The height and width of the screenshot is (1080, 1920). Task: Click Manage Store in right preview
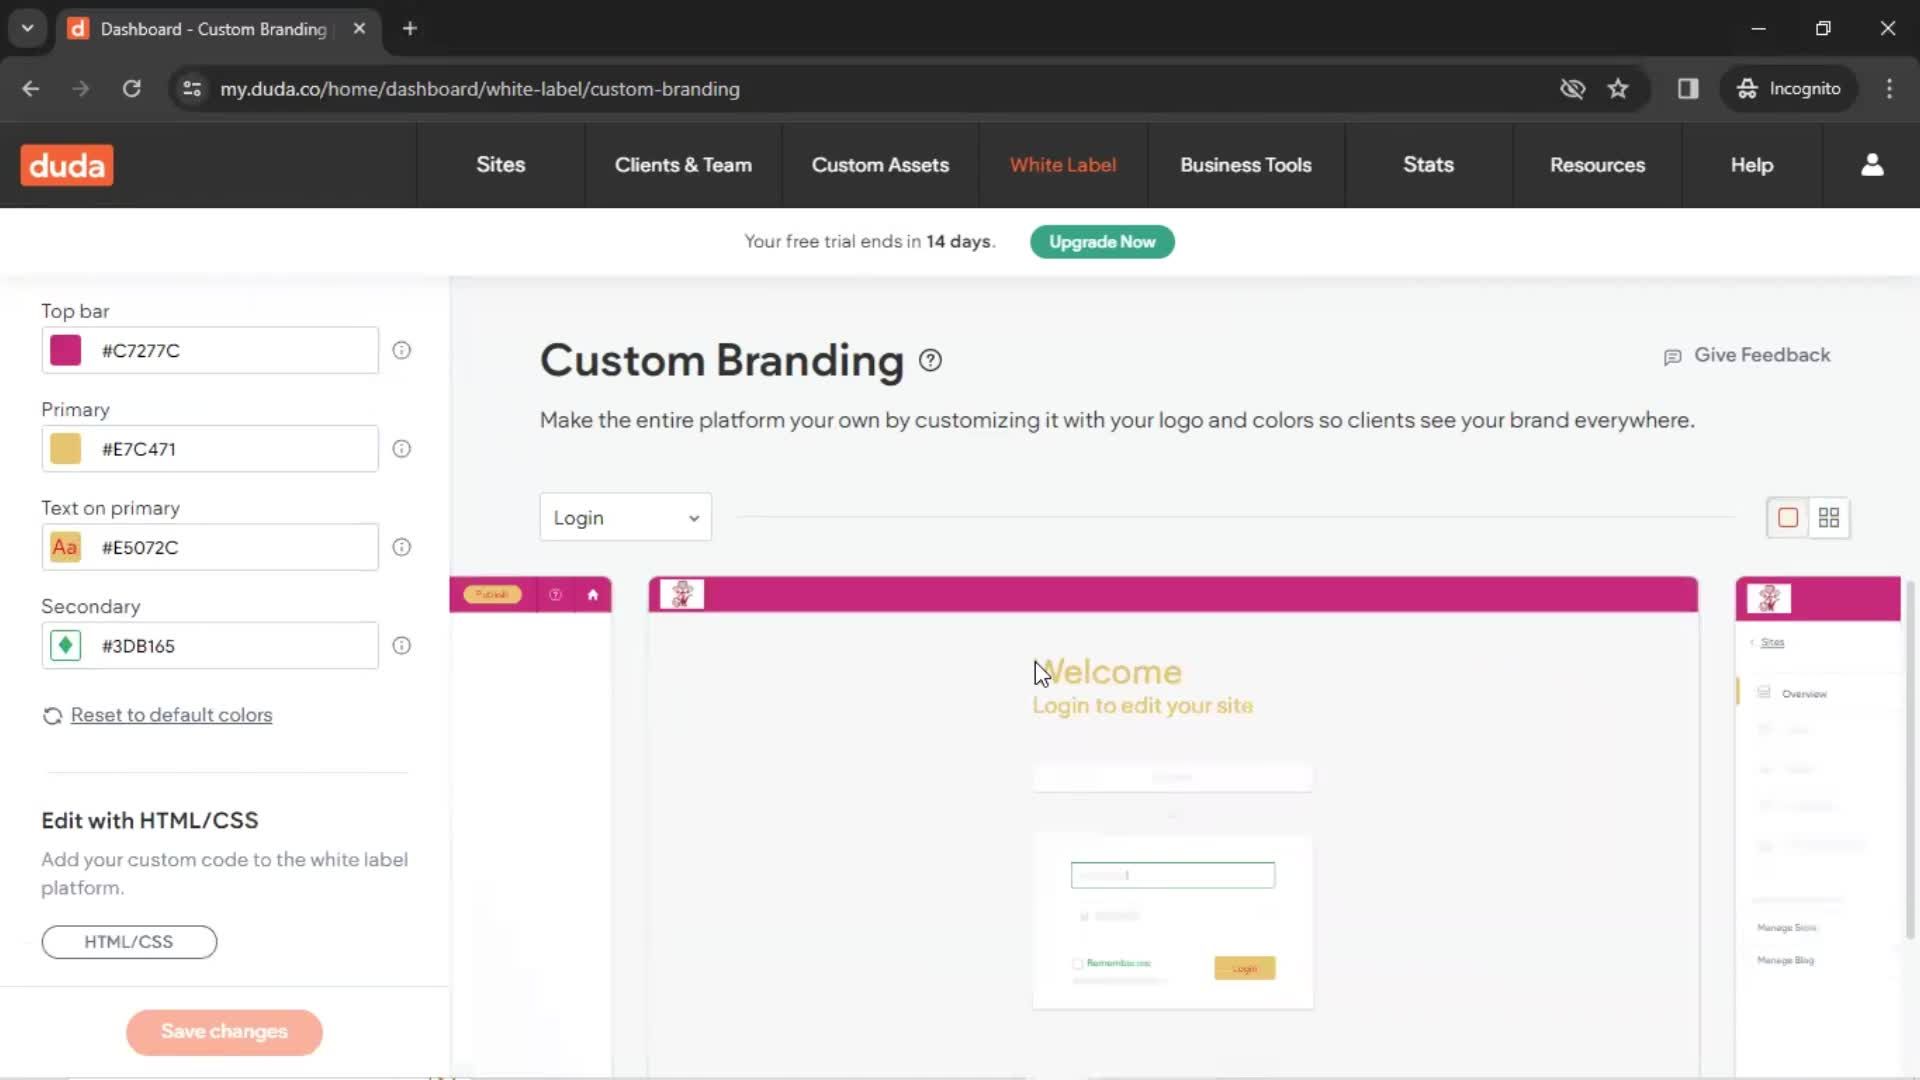(1786, 928)
